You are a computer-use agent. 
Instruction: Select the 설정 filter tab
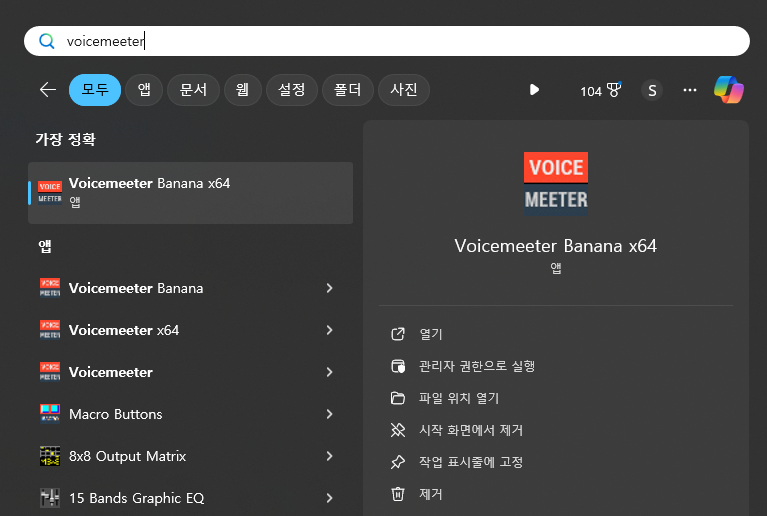click(292, 90)
